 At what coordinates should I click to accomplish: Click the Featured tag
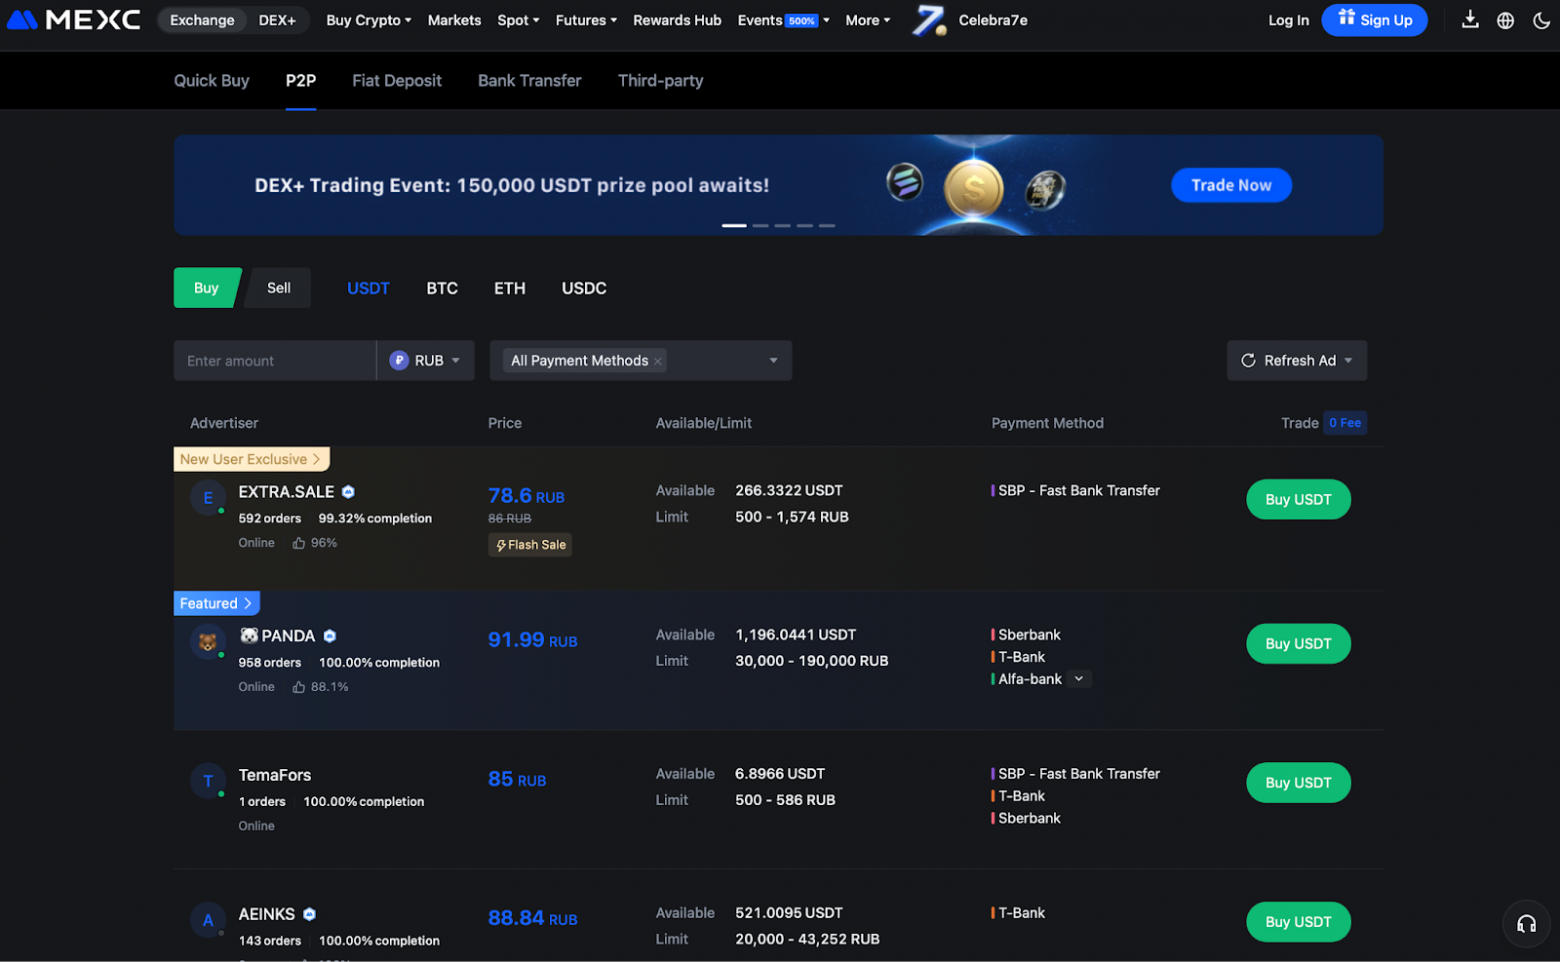coord(216,603)
